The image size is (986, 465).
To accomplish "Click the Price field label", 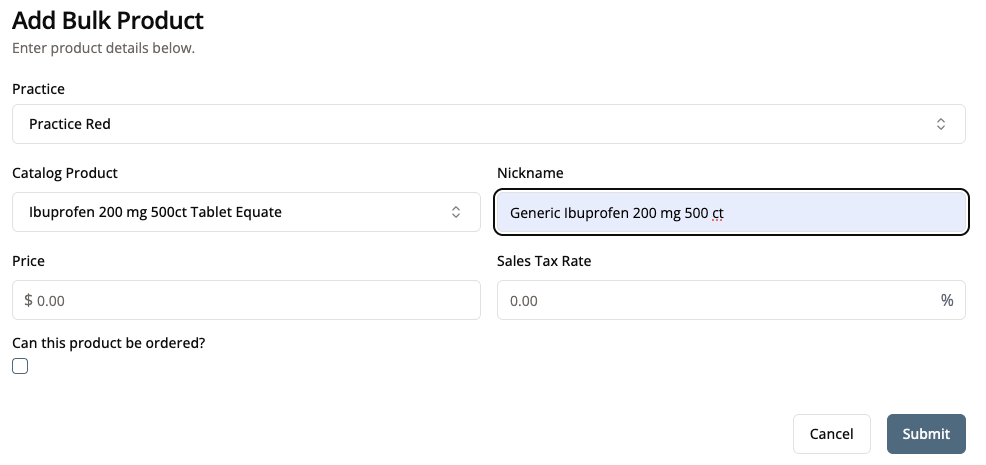I will [28, 261].
